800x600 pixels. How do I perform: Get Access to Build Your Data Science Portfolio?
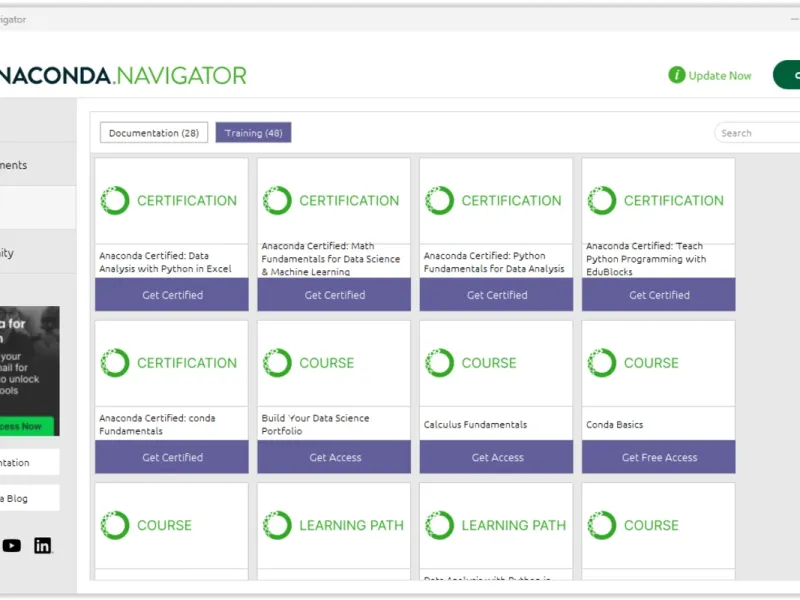click(x=334, y=457)
